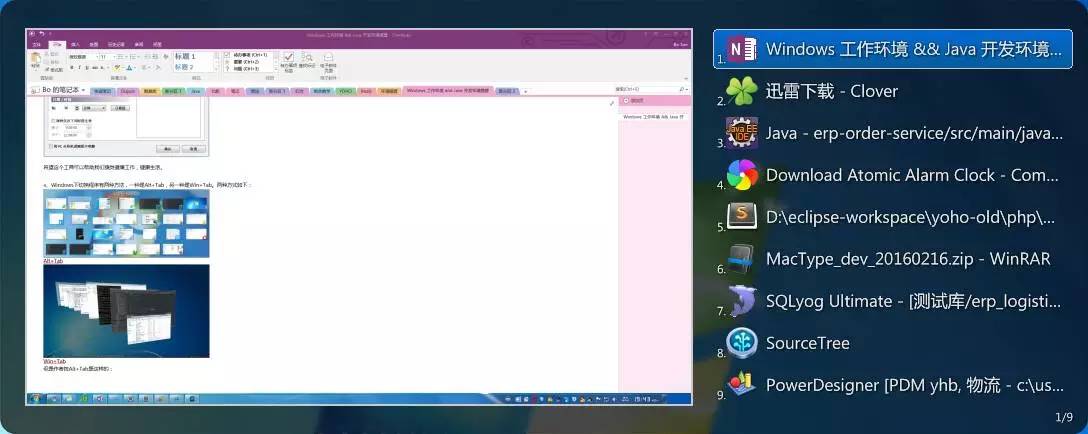This screenshot has width=1088, height=434.
Task: Select the Java section tab in OneNote
Action: pos(196,91)
